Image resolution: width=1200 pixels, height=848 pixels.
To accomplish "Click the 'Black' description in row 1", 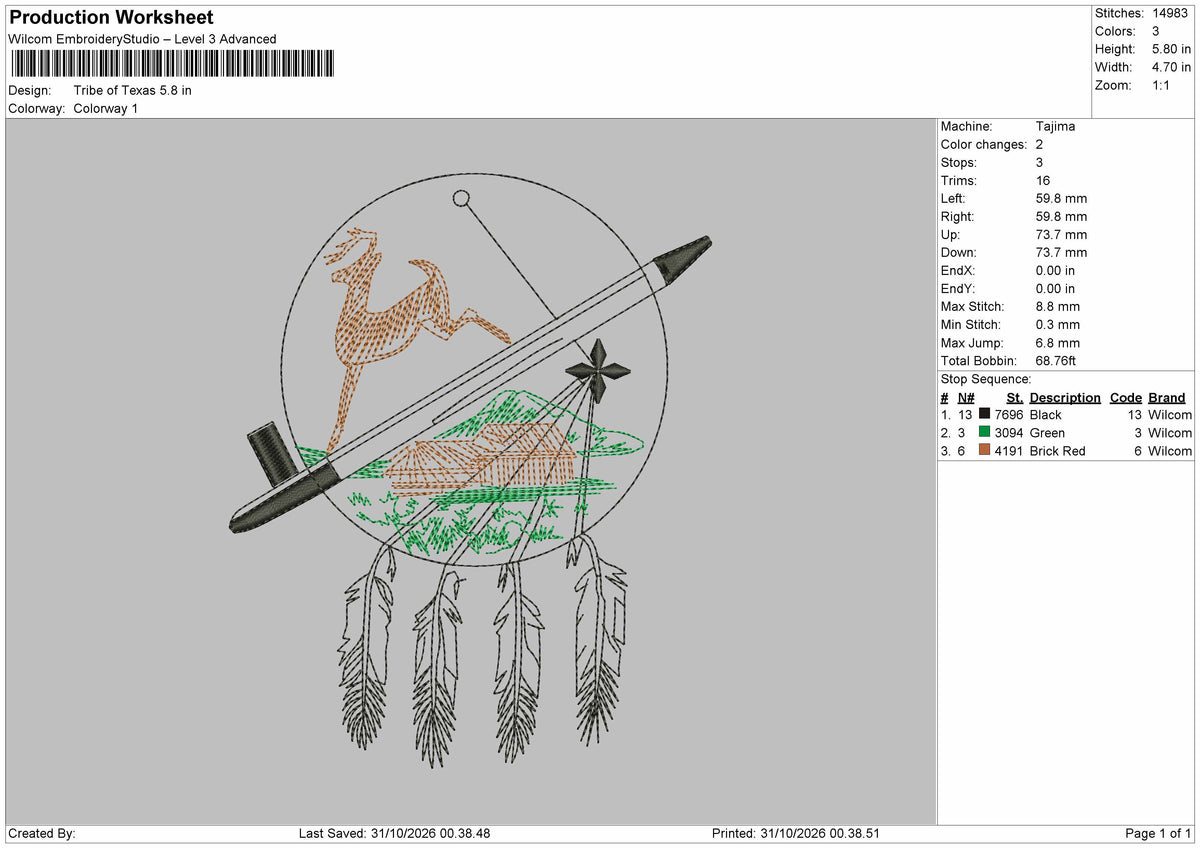I will pyautogui.click(x=1046, y=415).
